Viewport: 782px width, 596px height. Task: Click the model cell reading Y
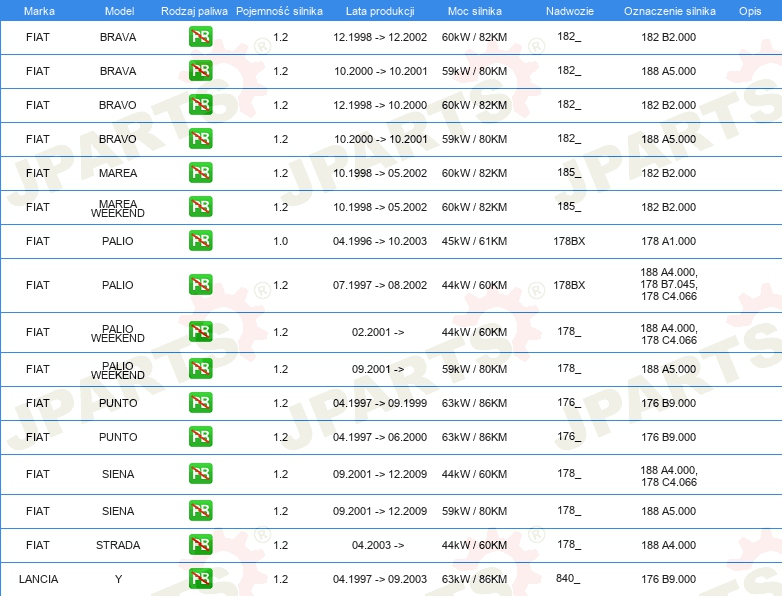click(118, 579)
